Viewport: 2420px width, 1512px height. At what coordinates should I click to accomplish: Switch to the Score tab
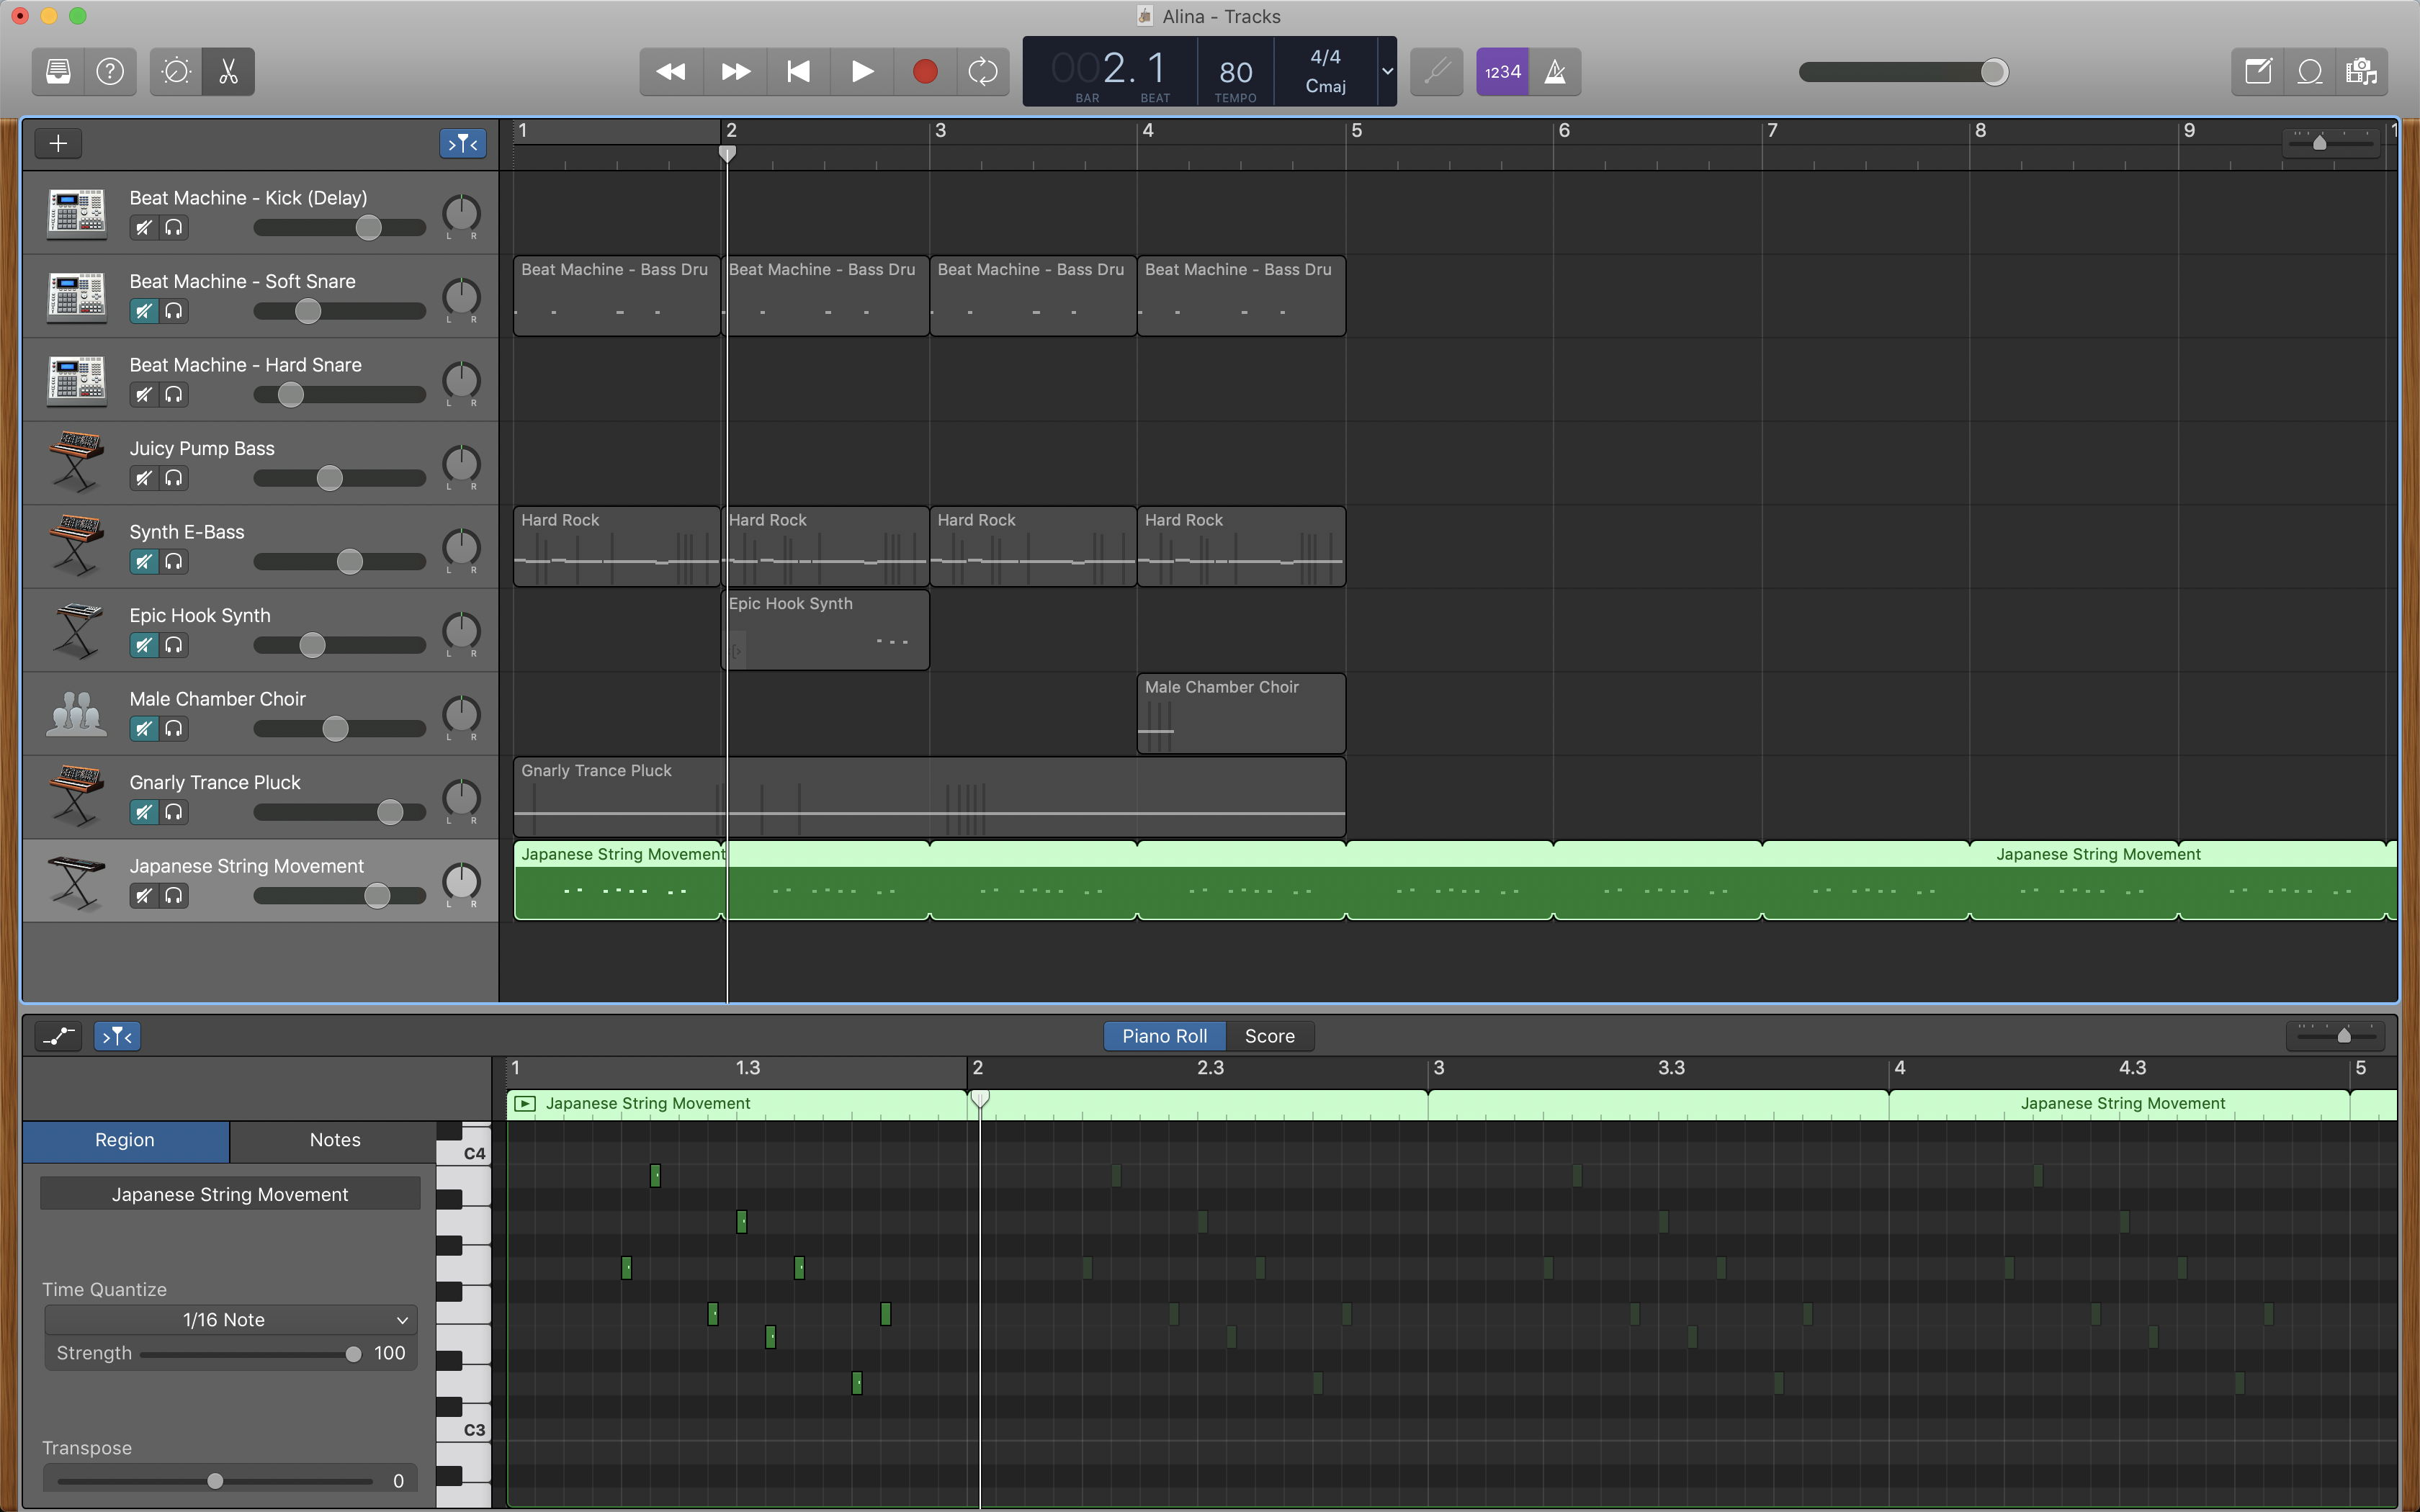point(1269,1036)
